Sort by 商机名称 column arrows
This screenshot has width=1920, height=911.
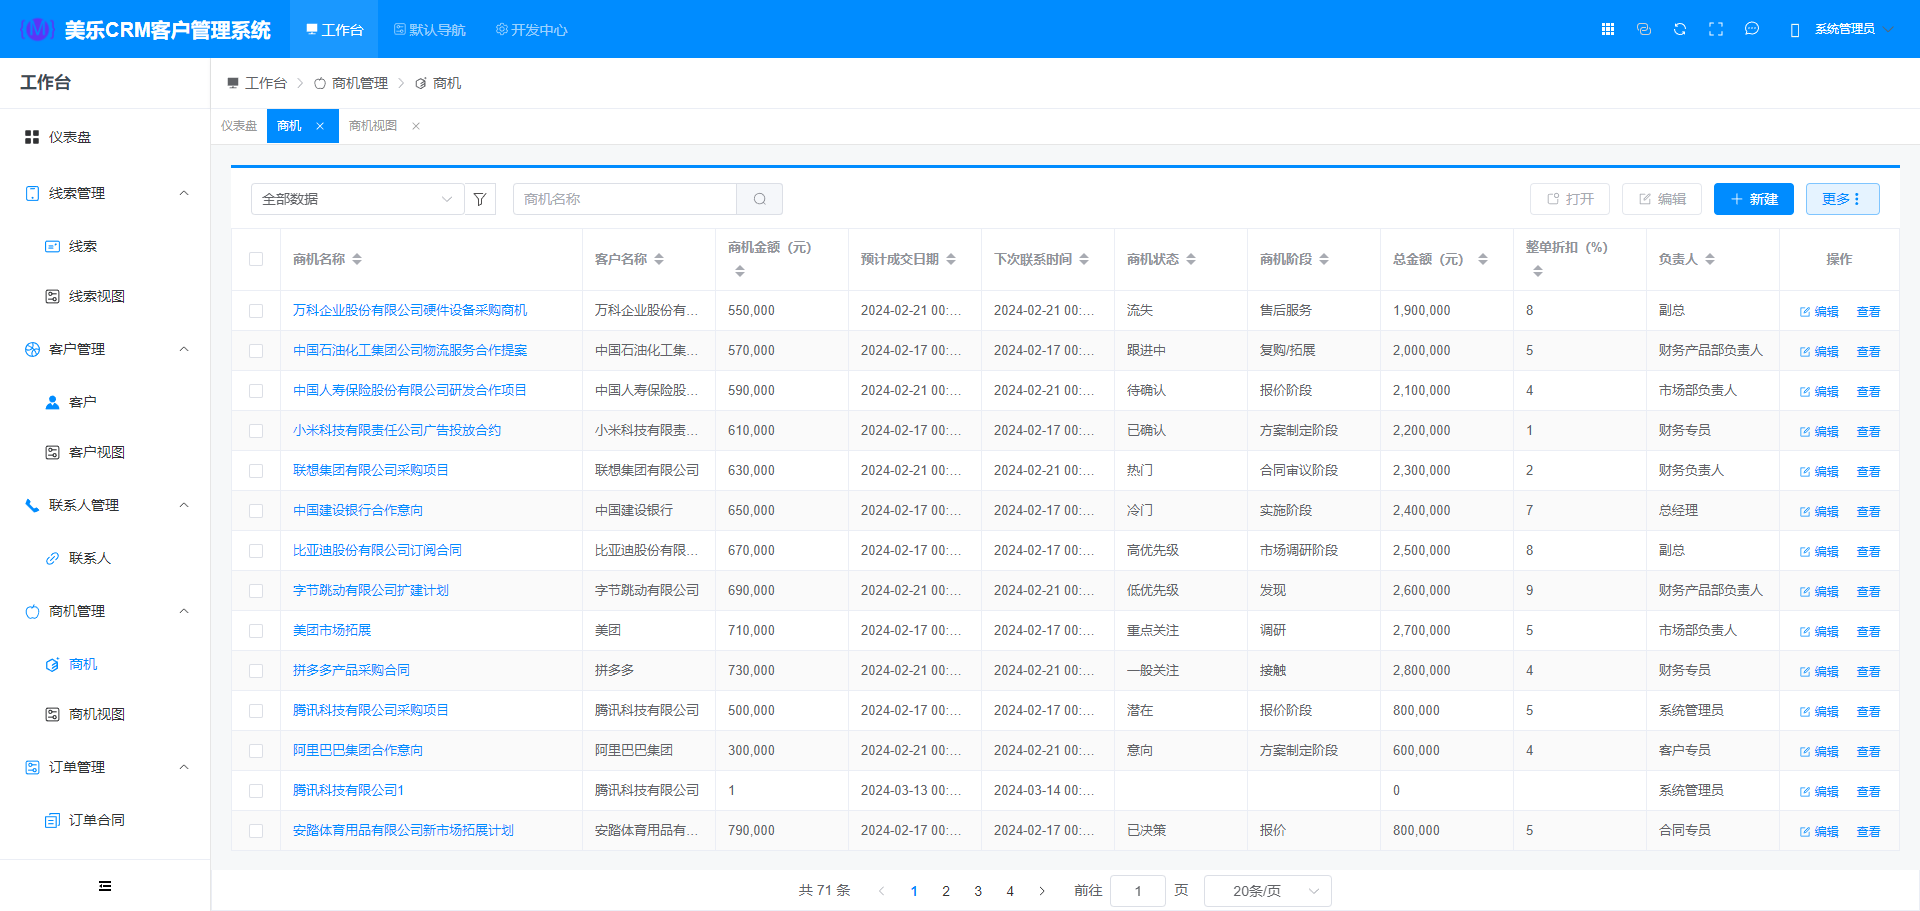point(357,259)
